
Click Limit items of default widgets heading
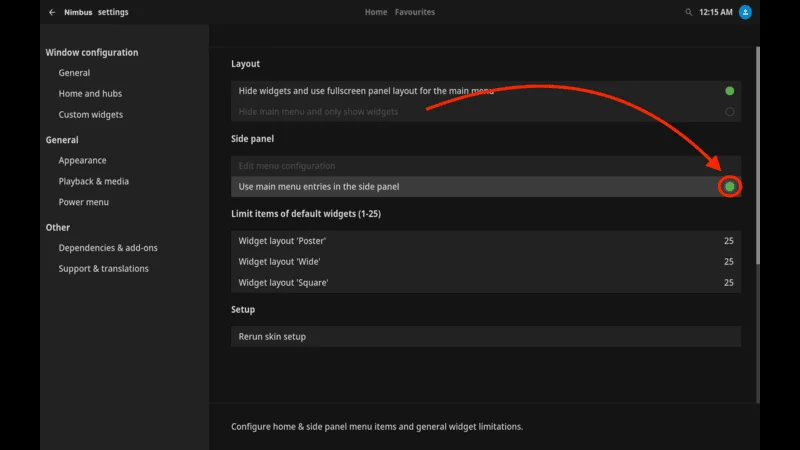click(306, 214)
